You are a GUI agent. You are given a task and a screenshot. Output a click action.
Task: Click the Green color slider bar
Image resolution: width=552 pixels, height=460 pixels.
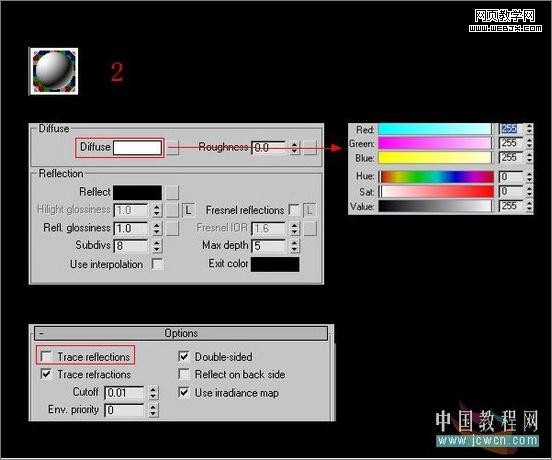pyautogui.click(x=436, y=143)
